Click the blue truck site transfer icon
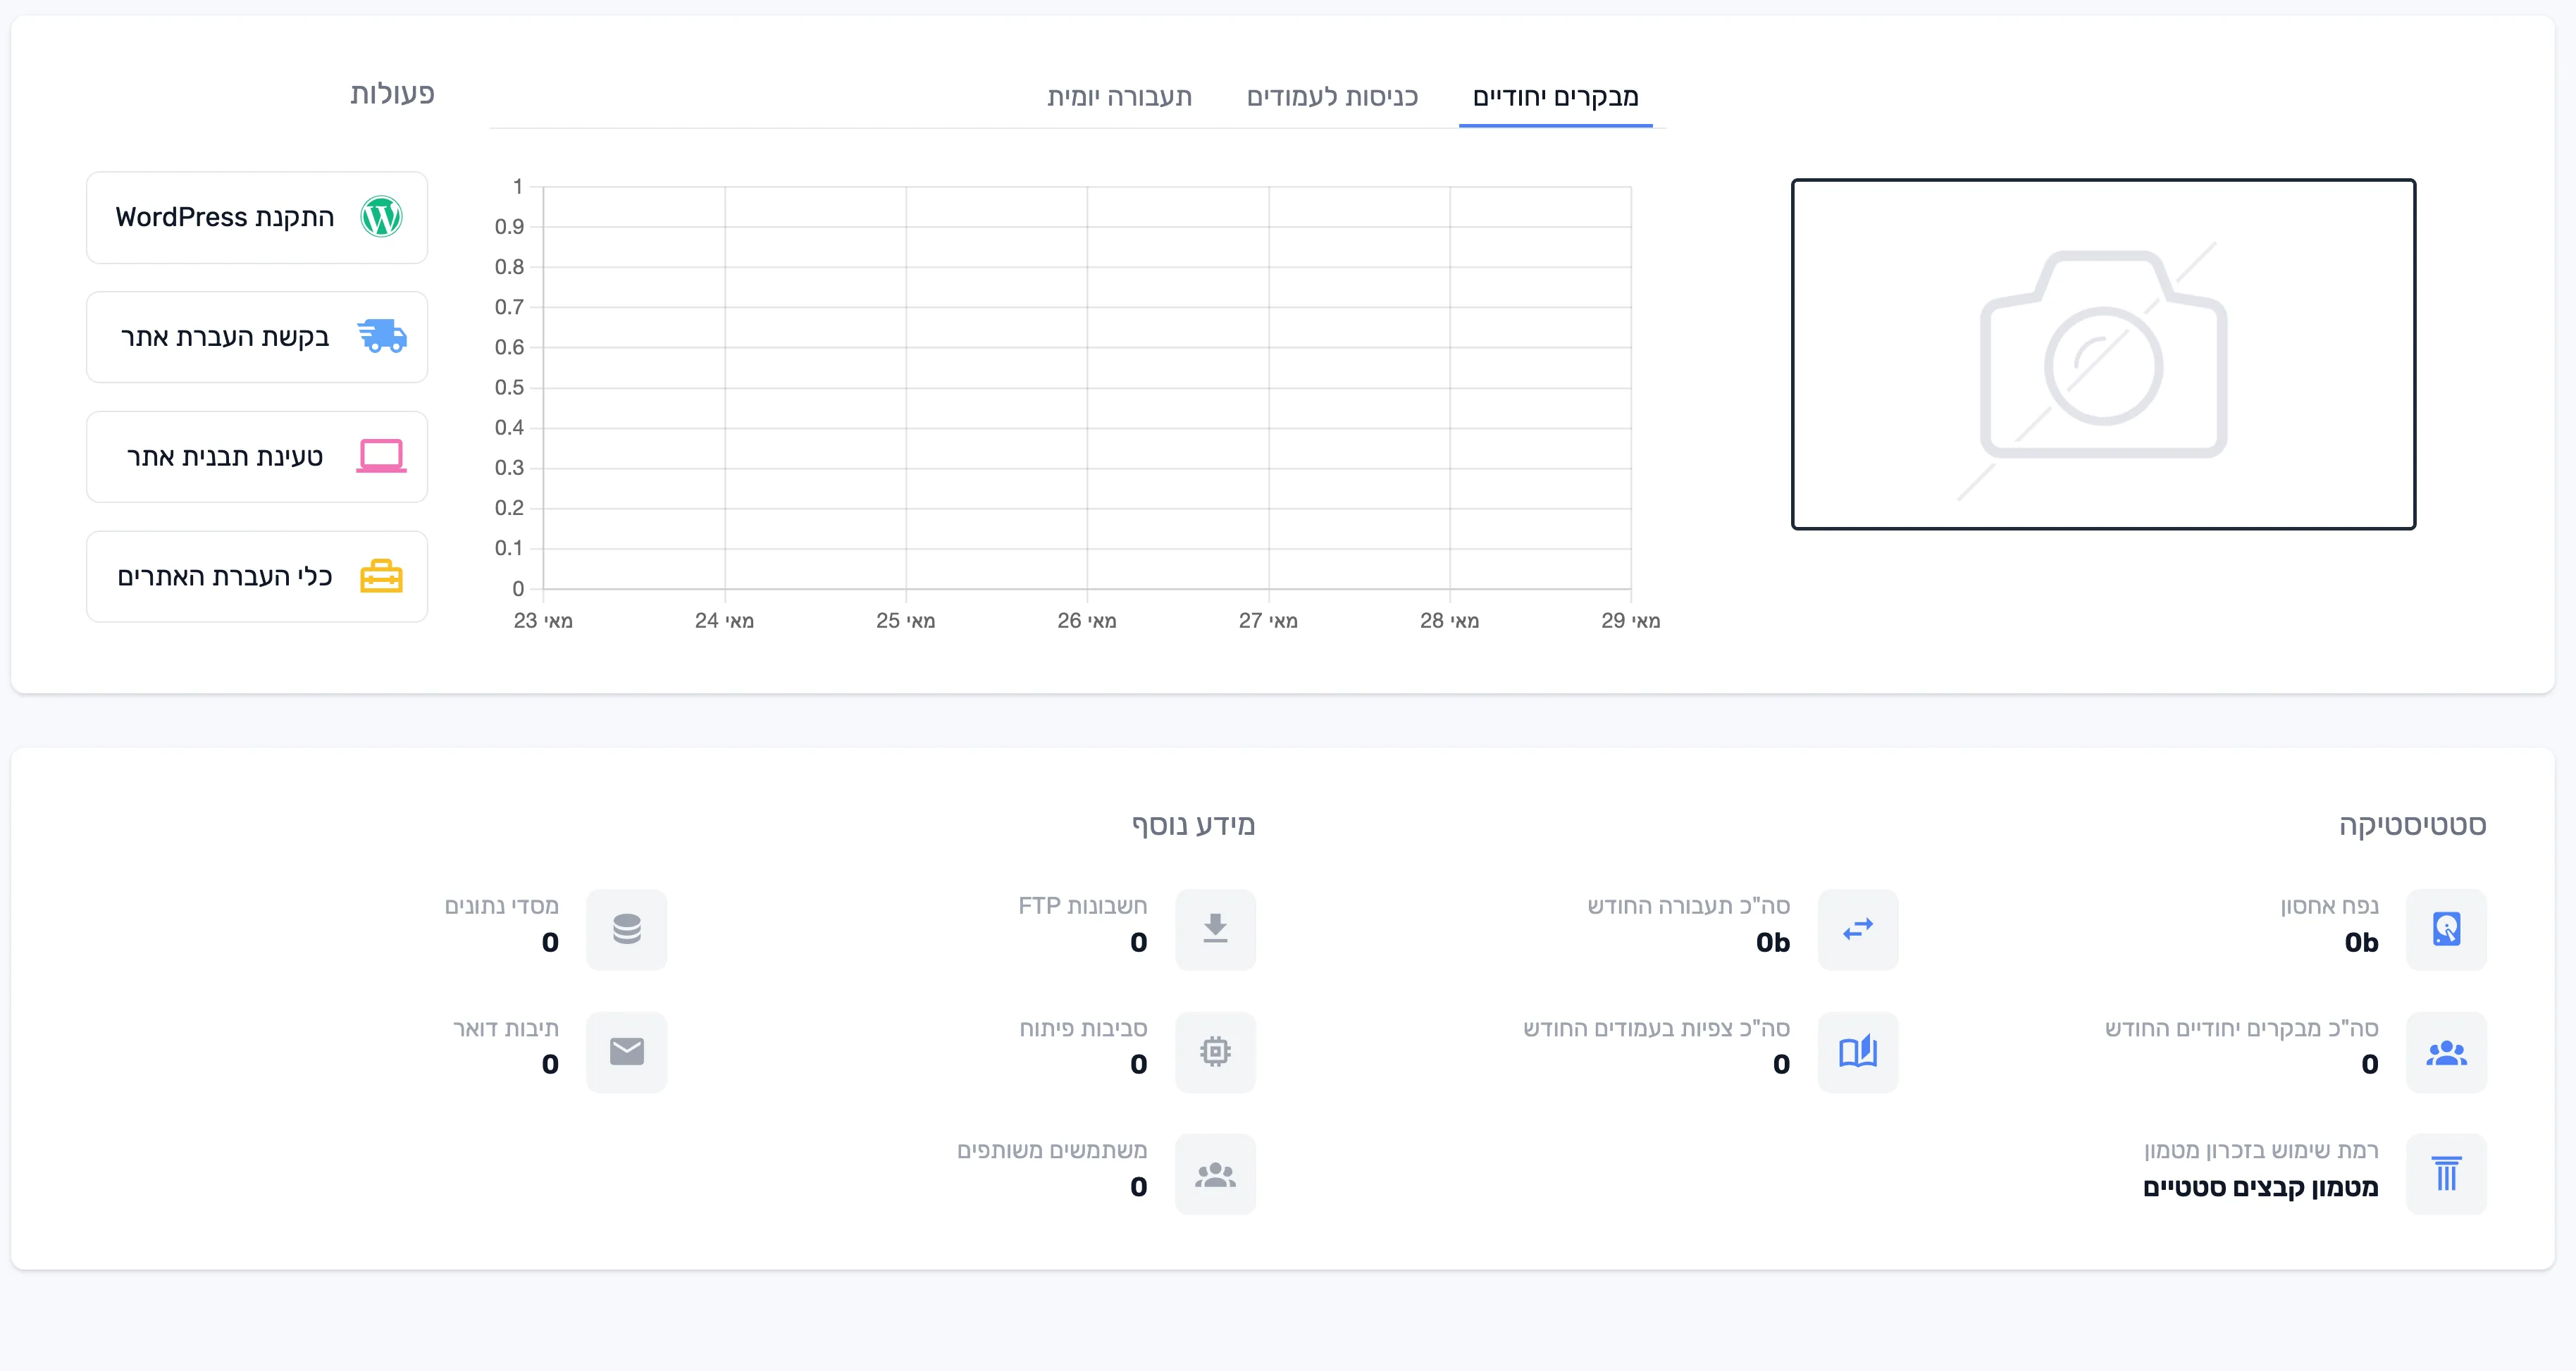This screenshot has height=1371, width=2576. tap(382, 337)
